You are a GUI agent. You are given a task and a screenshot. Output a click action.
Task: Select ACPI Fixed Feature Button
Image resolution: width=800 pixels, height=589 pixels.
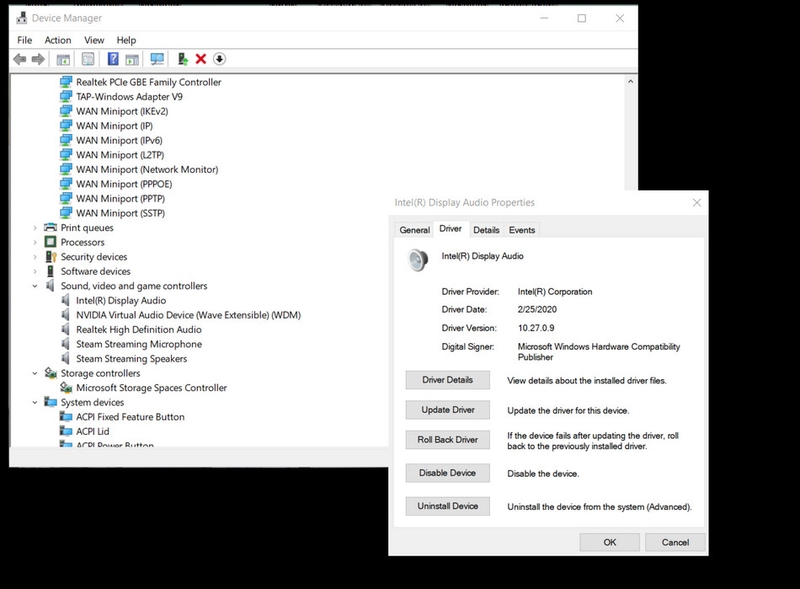pos(130,416)
